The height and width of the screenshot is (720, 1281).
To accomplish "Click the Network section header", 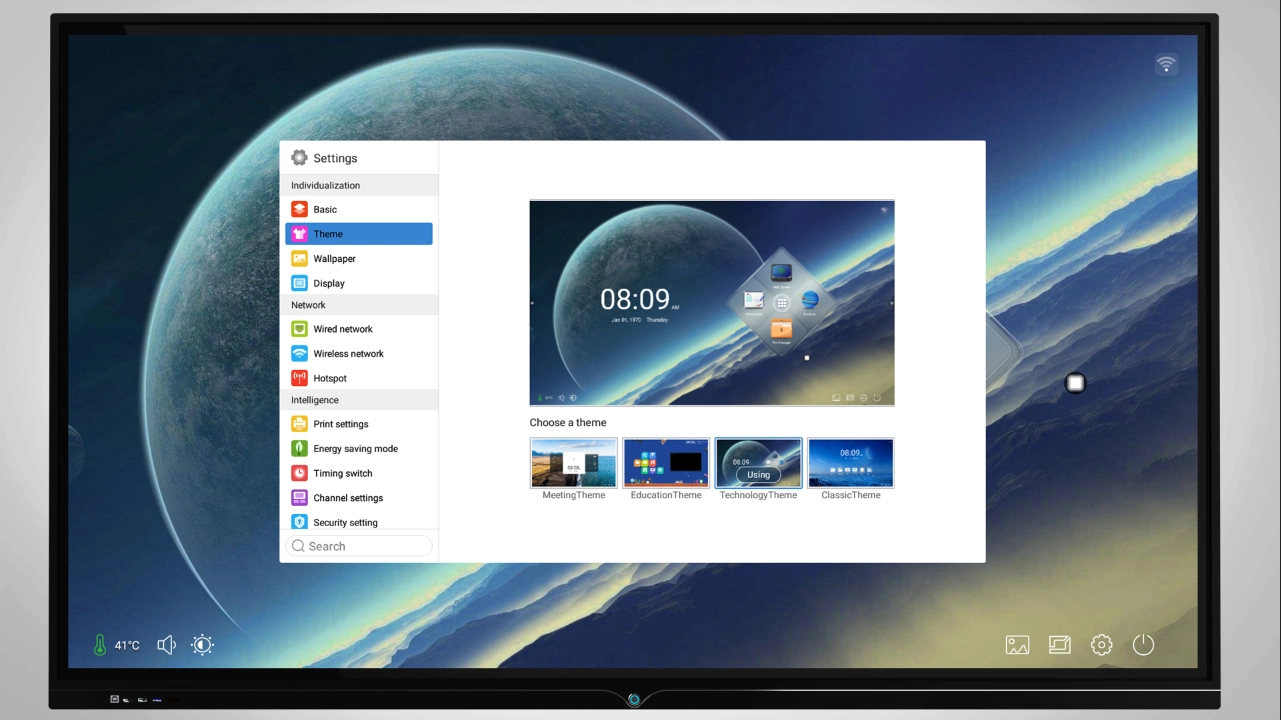I will [x=359, y=305].
